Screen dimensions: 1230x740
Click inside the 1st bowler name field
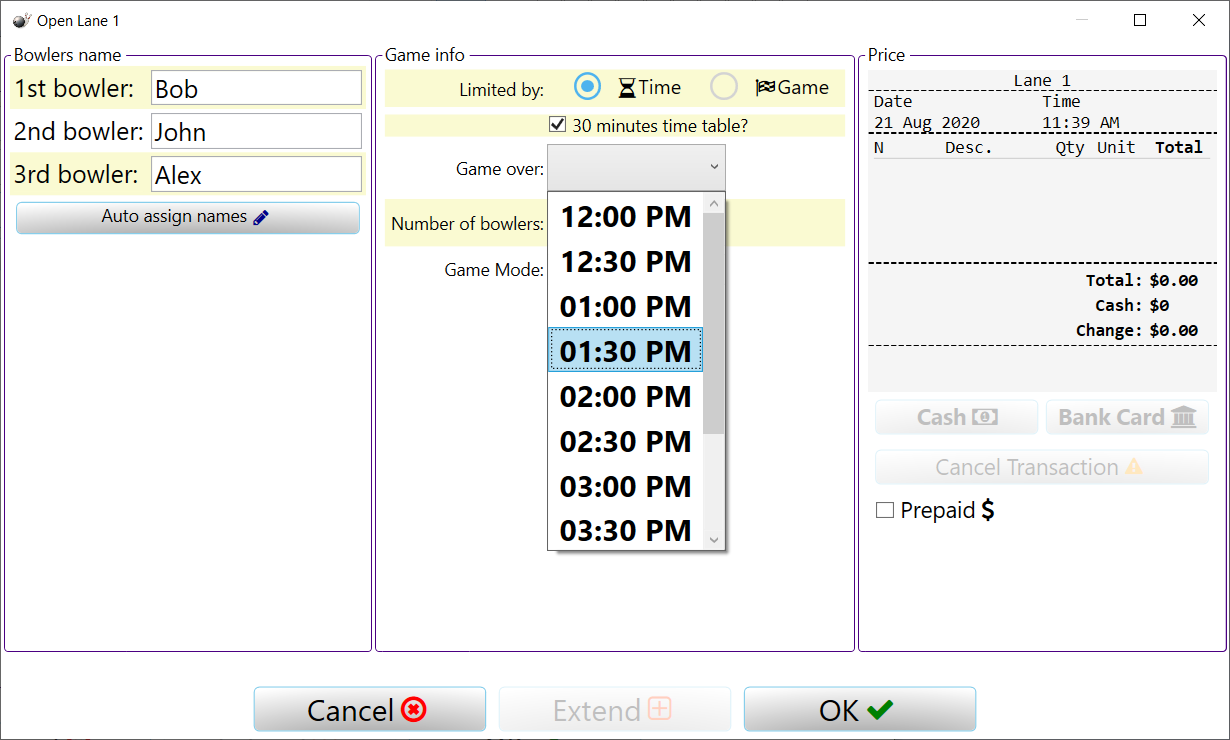(x=255, y=88)
